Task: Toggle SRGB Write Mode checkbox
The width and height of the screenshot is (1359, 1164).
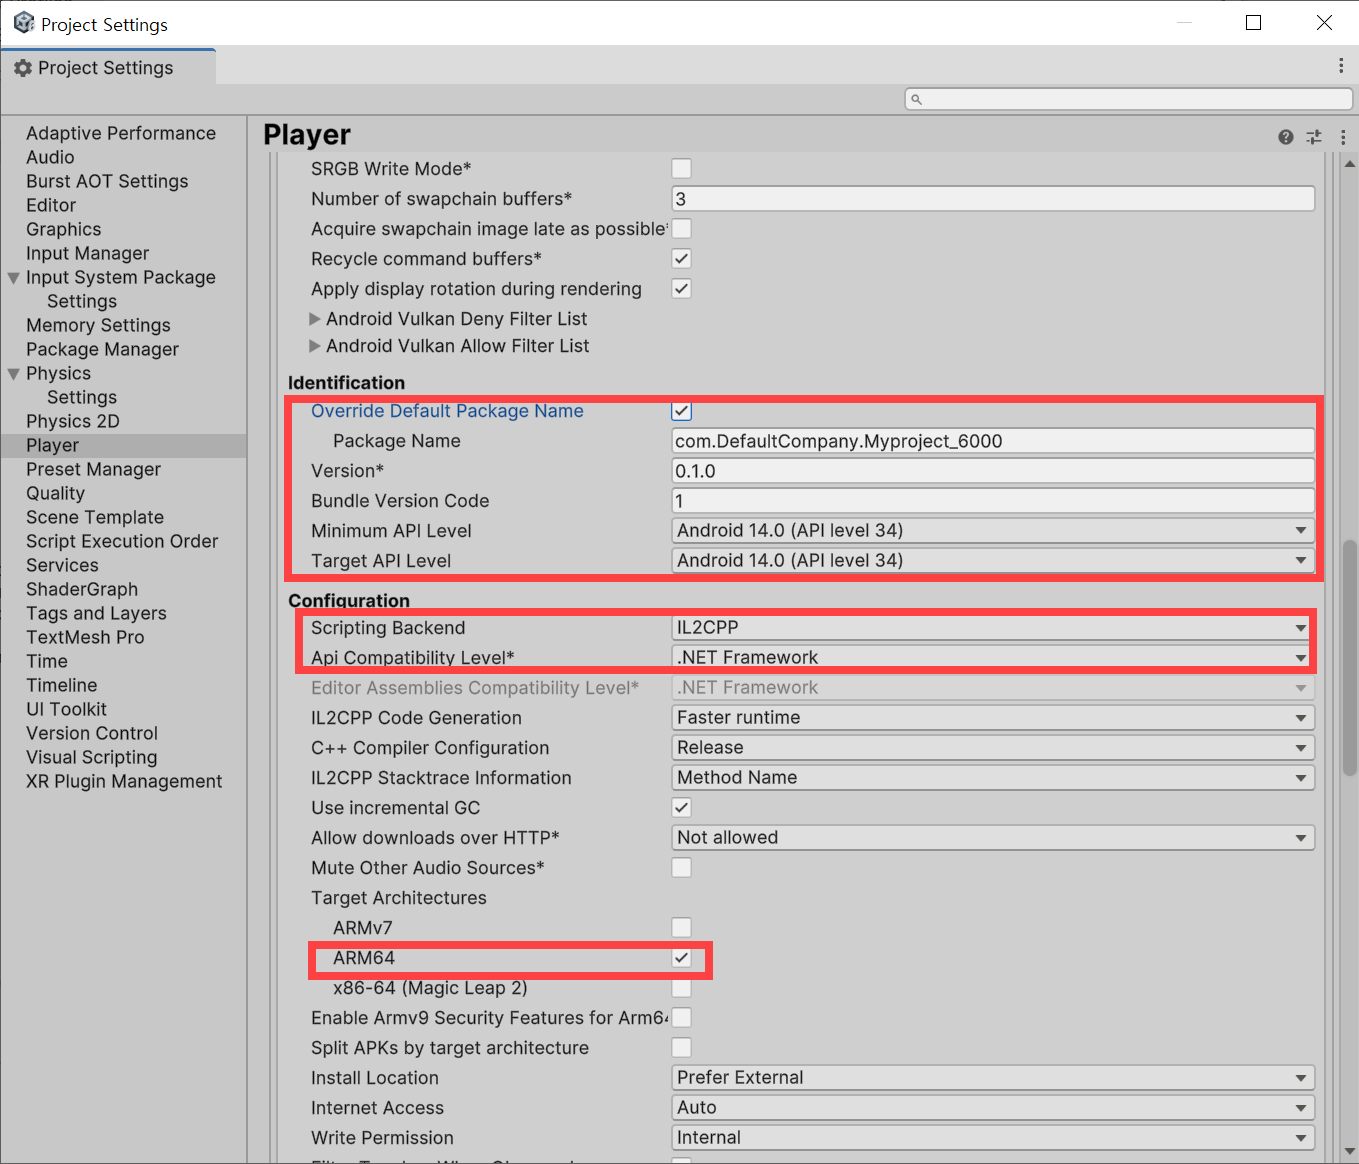Action: [x=682, y=169]
